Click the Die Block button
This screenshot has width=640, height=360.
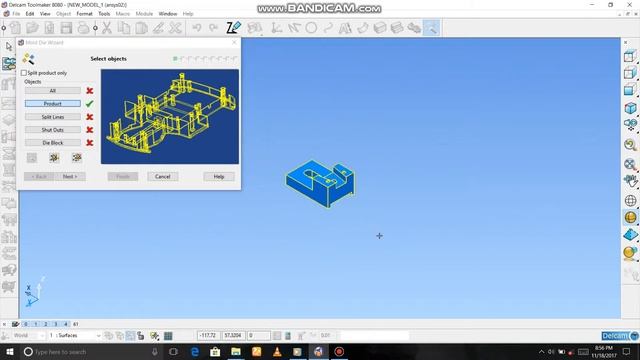tap(53, 143)
